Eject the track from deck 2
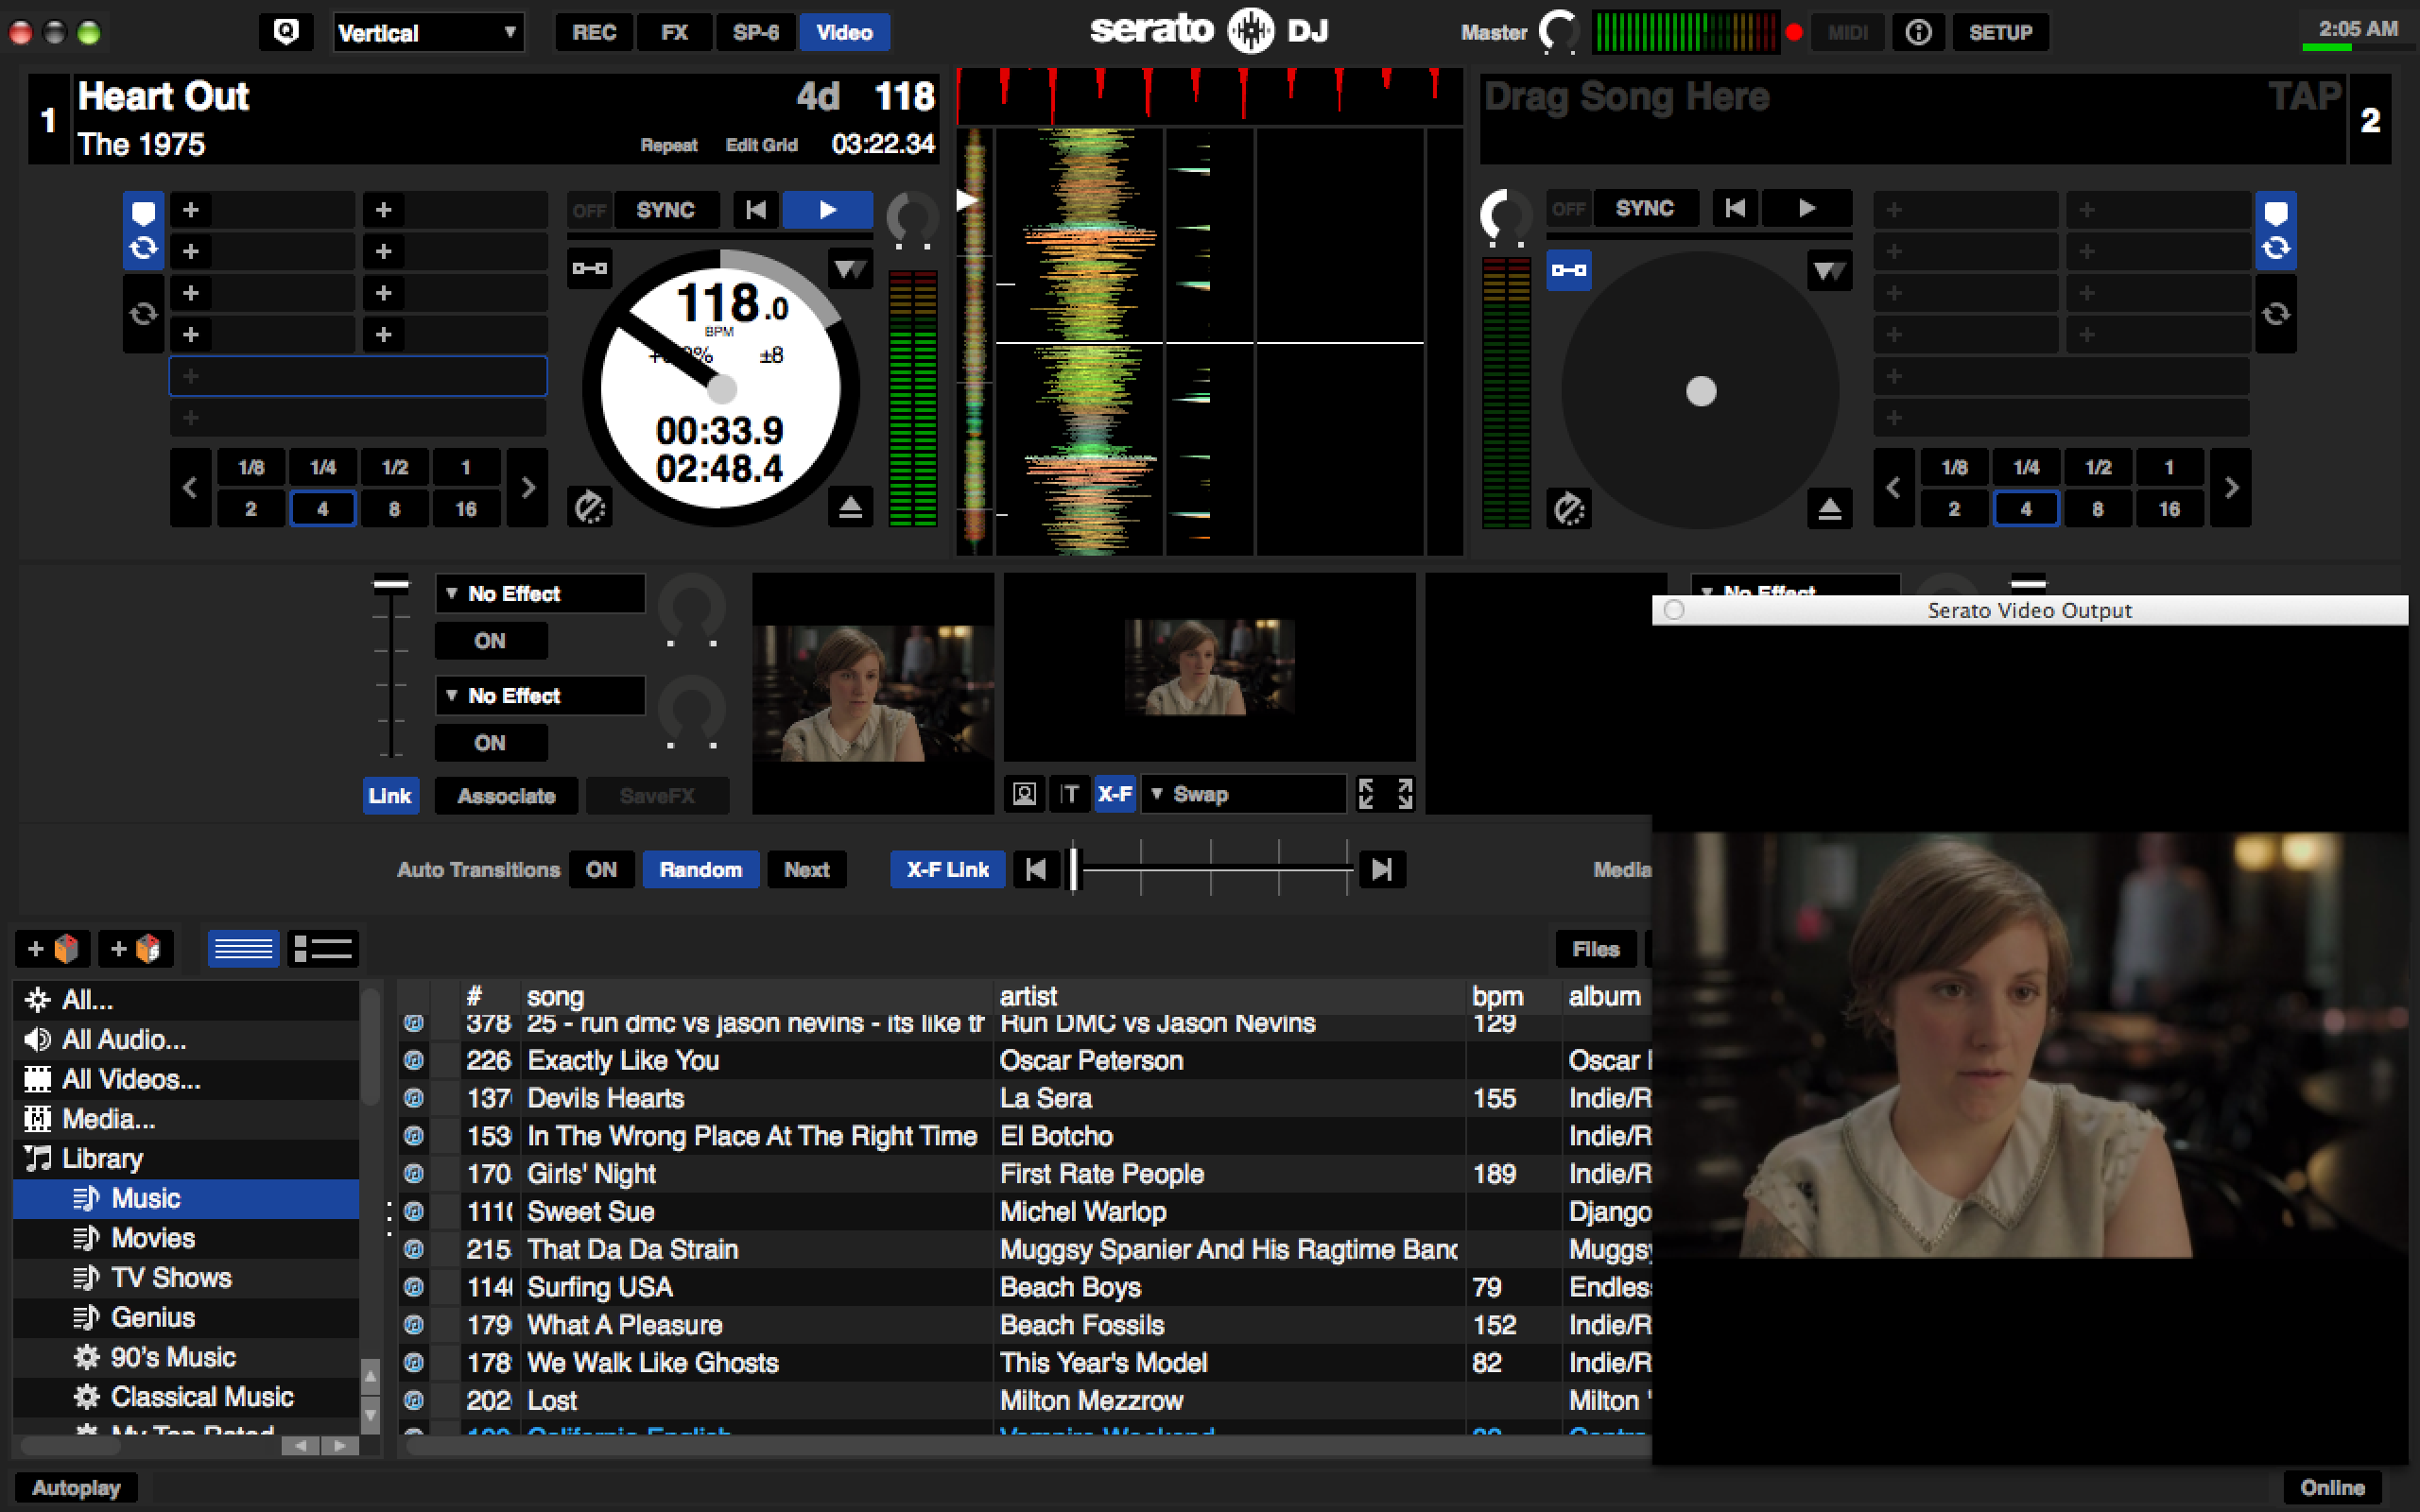Image resolution: width=2420 pixels, height=1512 pixels. 1829,510
